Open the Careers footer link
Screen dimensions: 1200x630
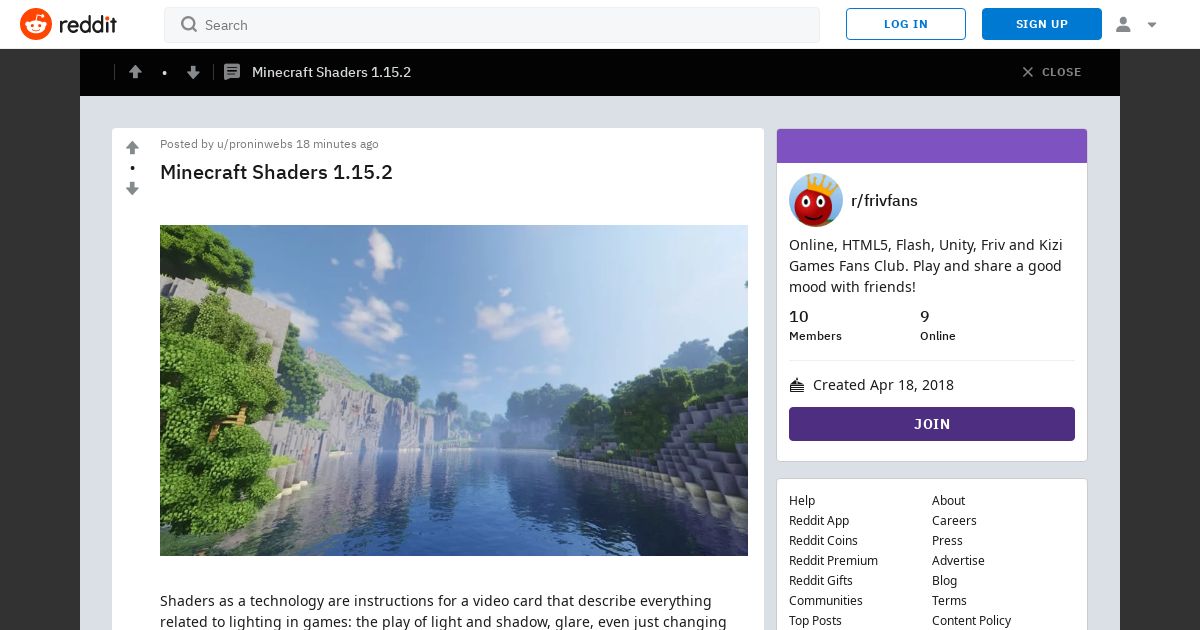954,520
